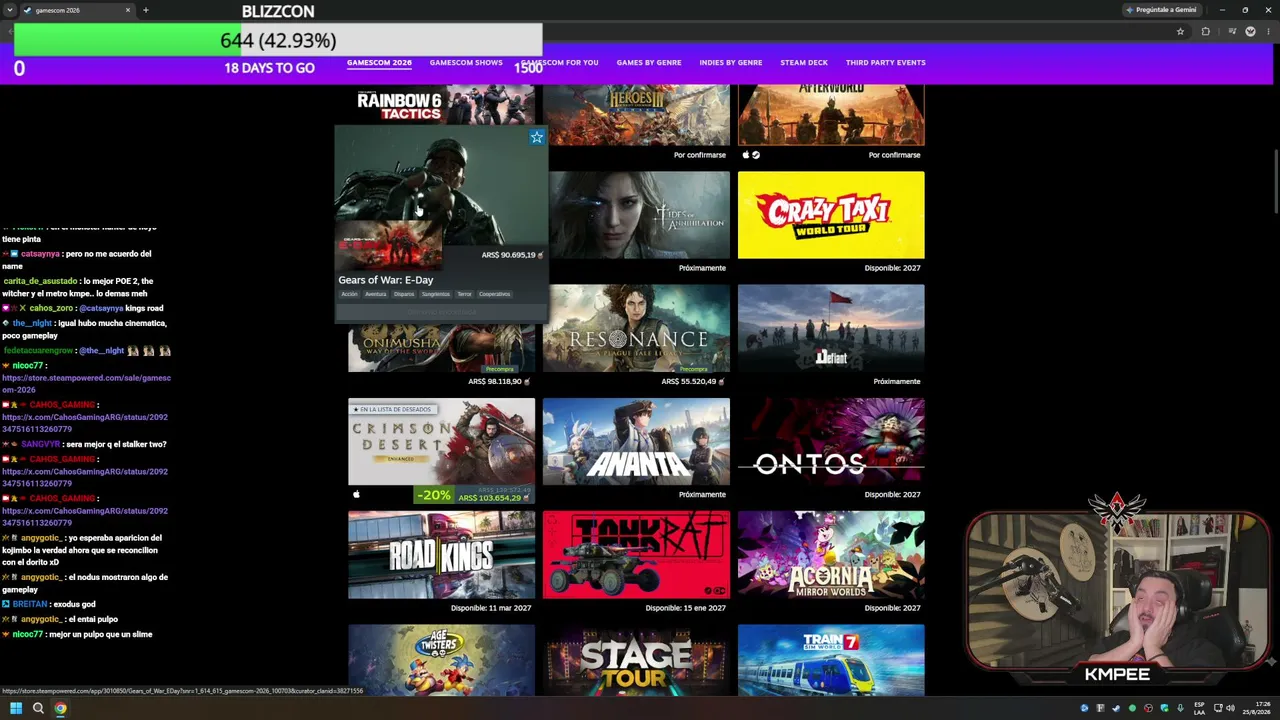1280x720 pixels.
Task: Click the Gears of War: E-Day title
Action: pyautogui.click(x=386, y=280)
